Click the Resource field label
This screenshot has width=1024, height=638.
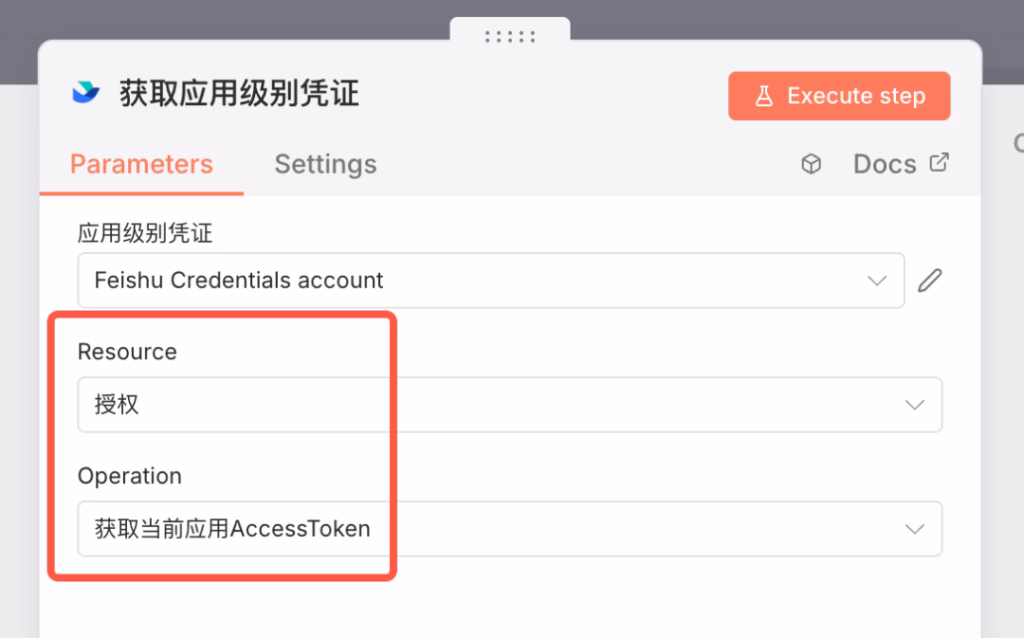point(127,352)
